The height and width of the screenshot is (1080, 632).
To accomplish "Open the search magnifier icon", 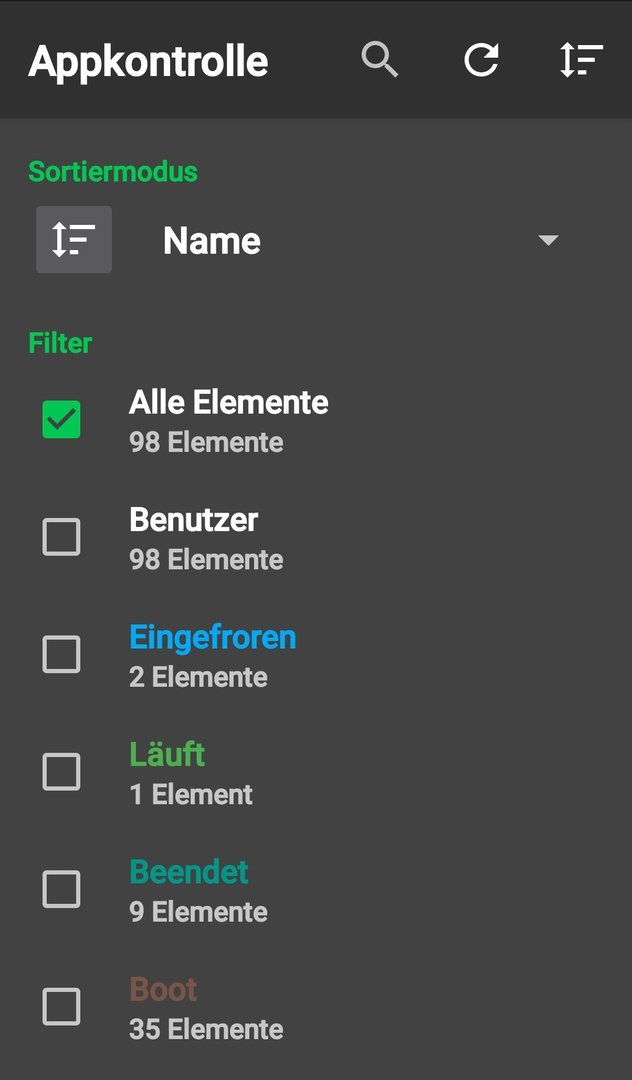I will pos(380,60).
